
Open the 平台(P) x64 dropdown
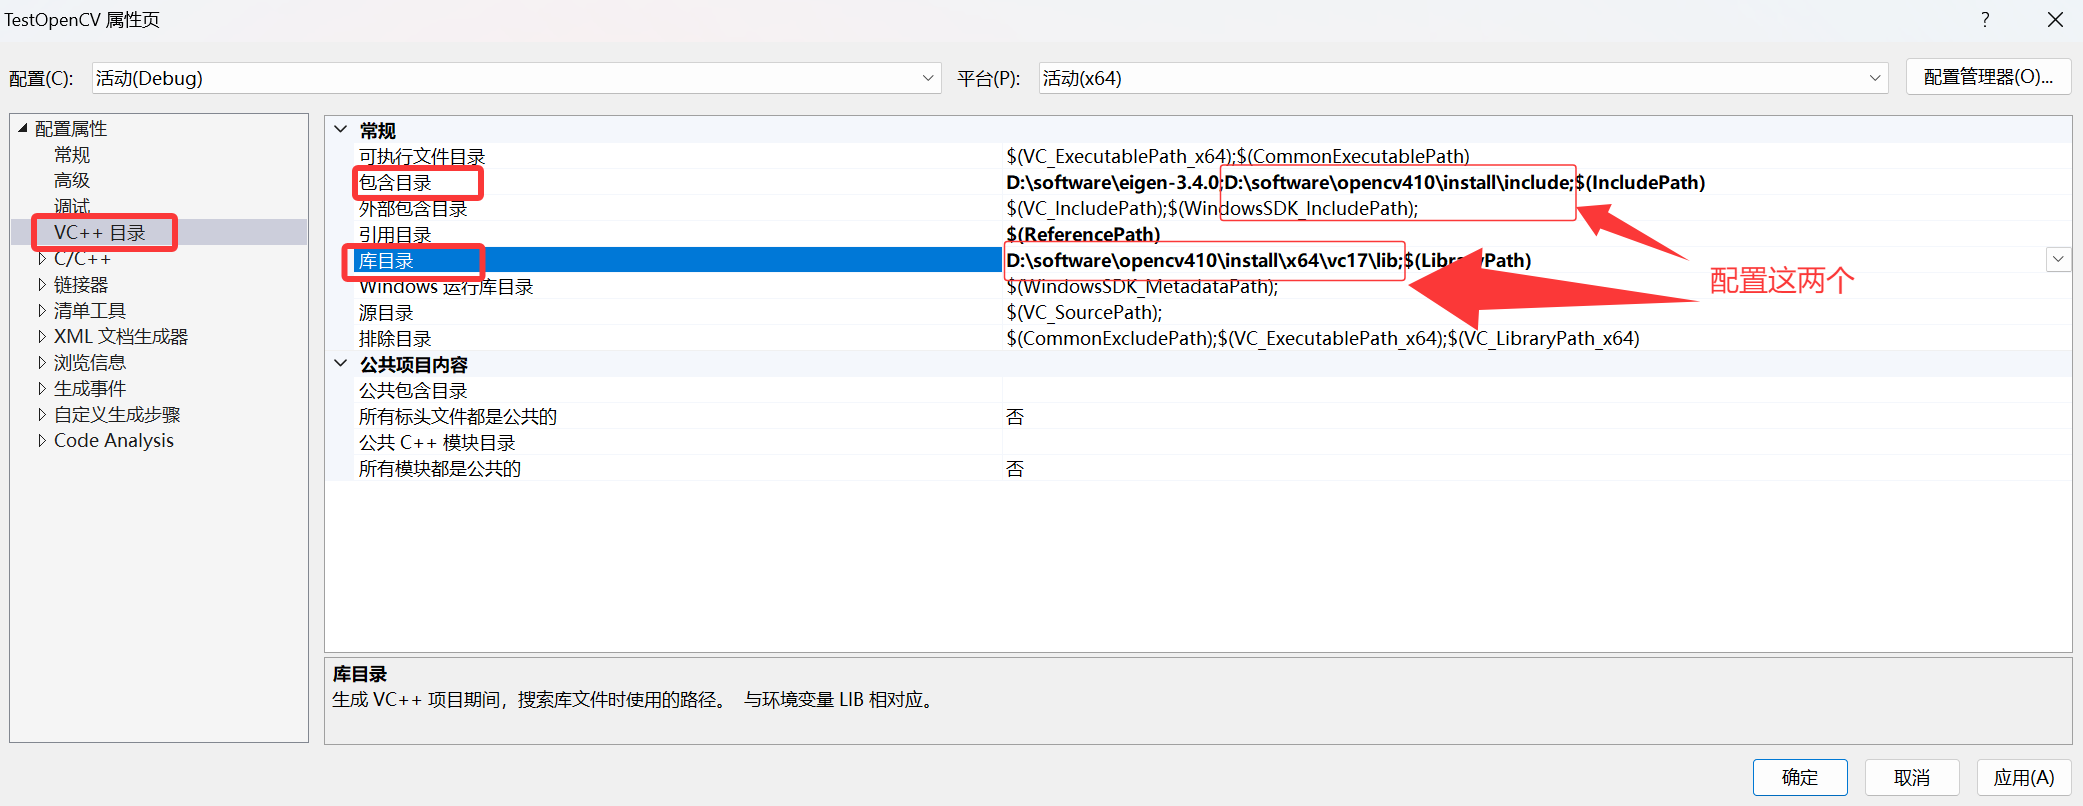tap(1463, 78)
